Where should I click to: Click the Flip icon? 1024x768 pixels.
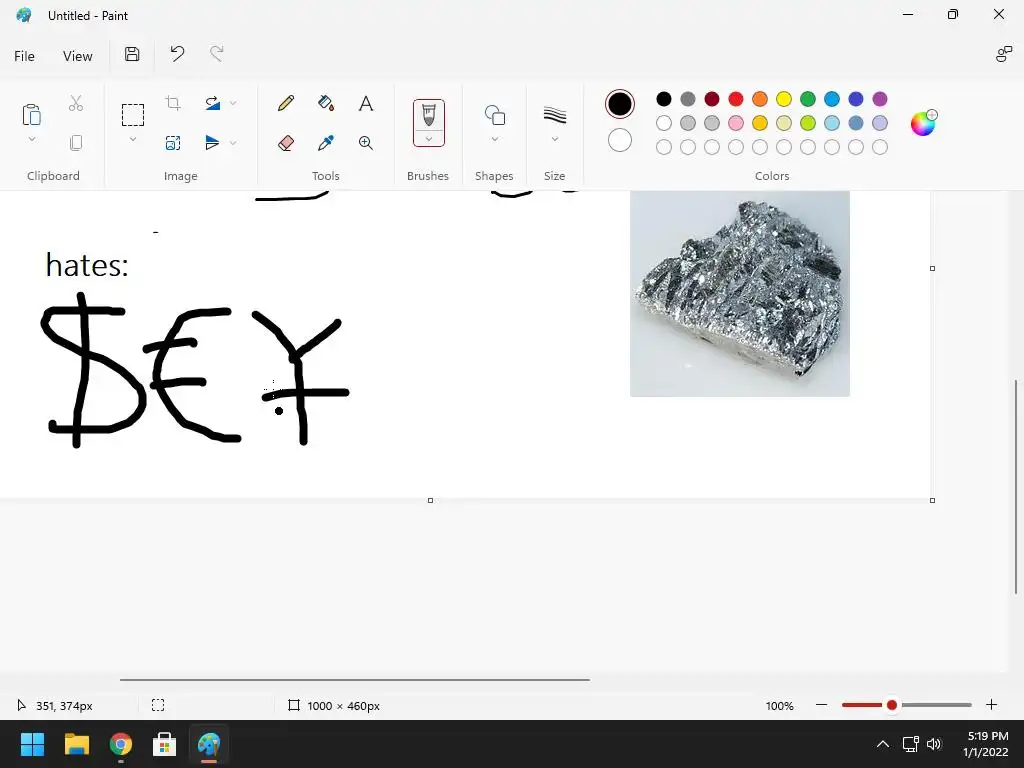pos(212,142)
